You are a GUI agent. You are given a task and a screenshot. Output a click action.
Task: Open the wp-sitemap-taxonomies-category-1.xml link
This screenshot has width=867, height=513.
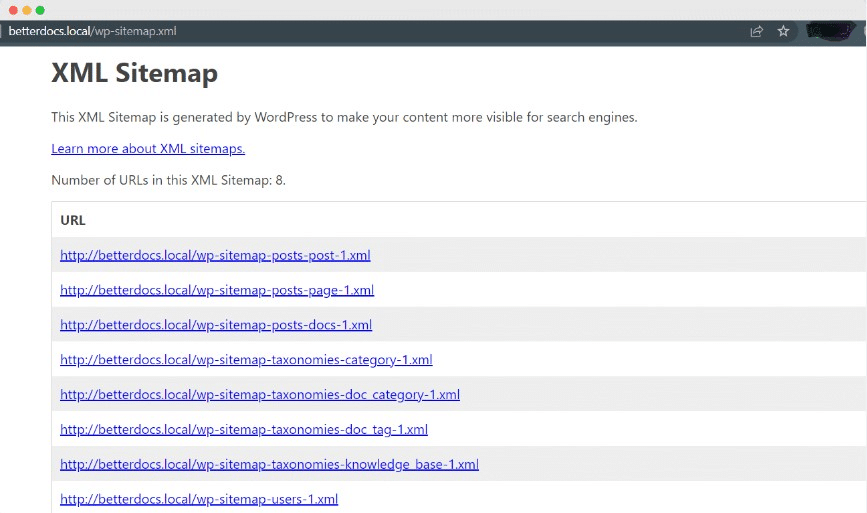(x=246, y=360)
